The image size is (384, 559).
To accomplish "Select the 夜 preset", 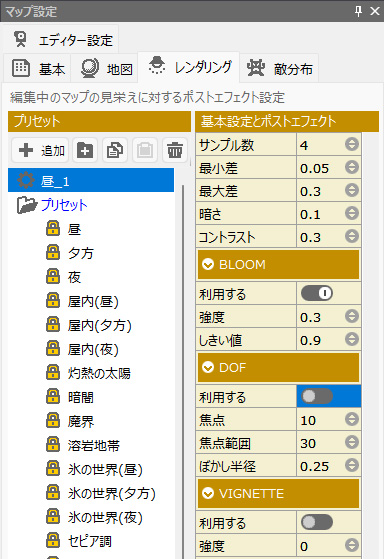I will click(x=74, y=277).
